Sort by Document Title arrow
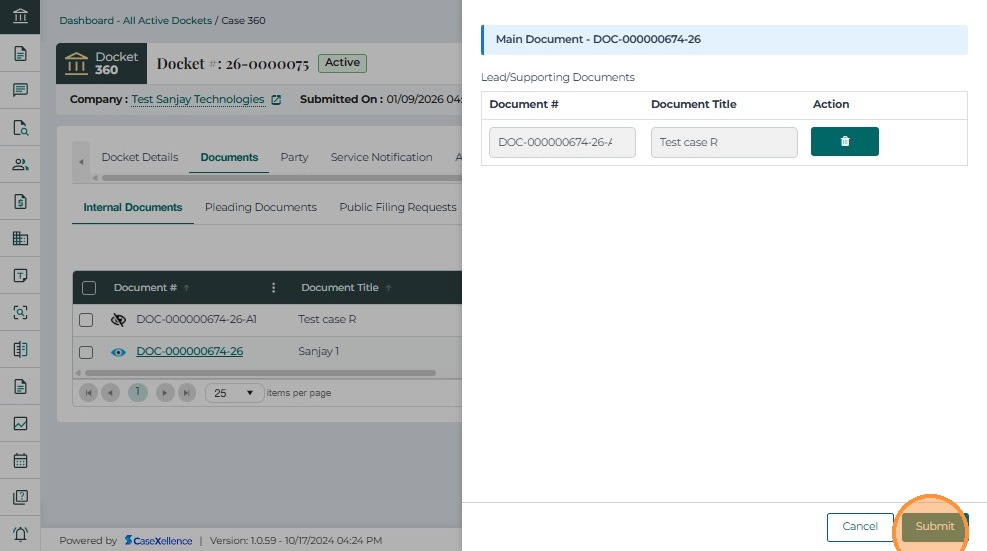The height and width of the screenshot is (551, 987). pos(388,288)
